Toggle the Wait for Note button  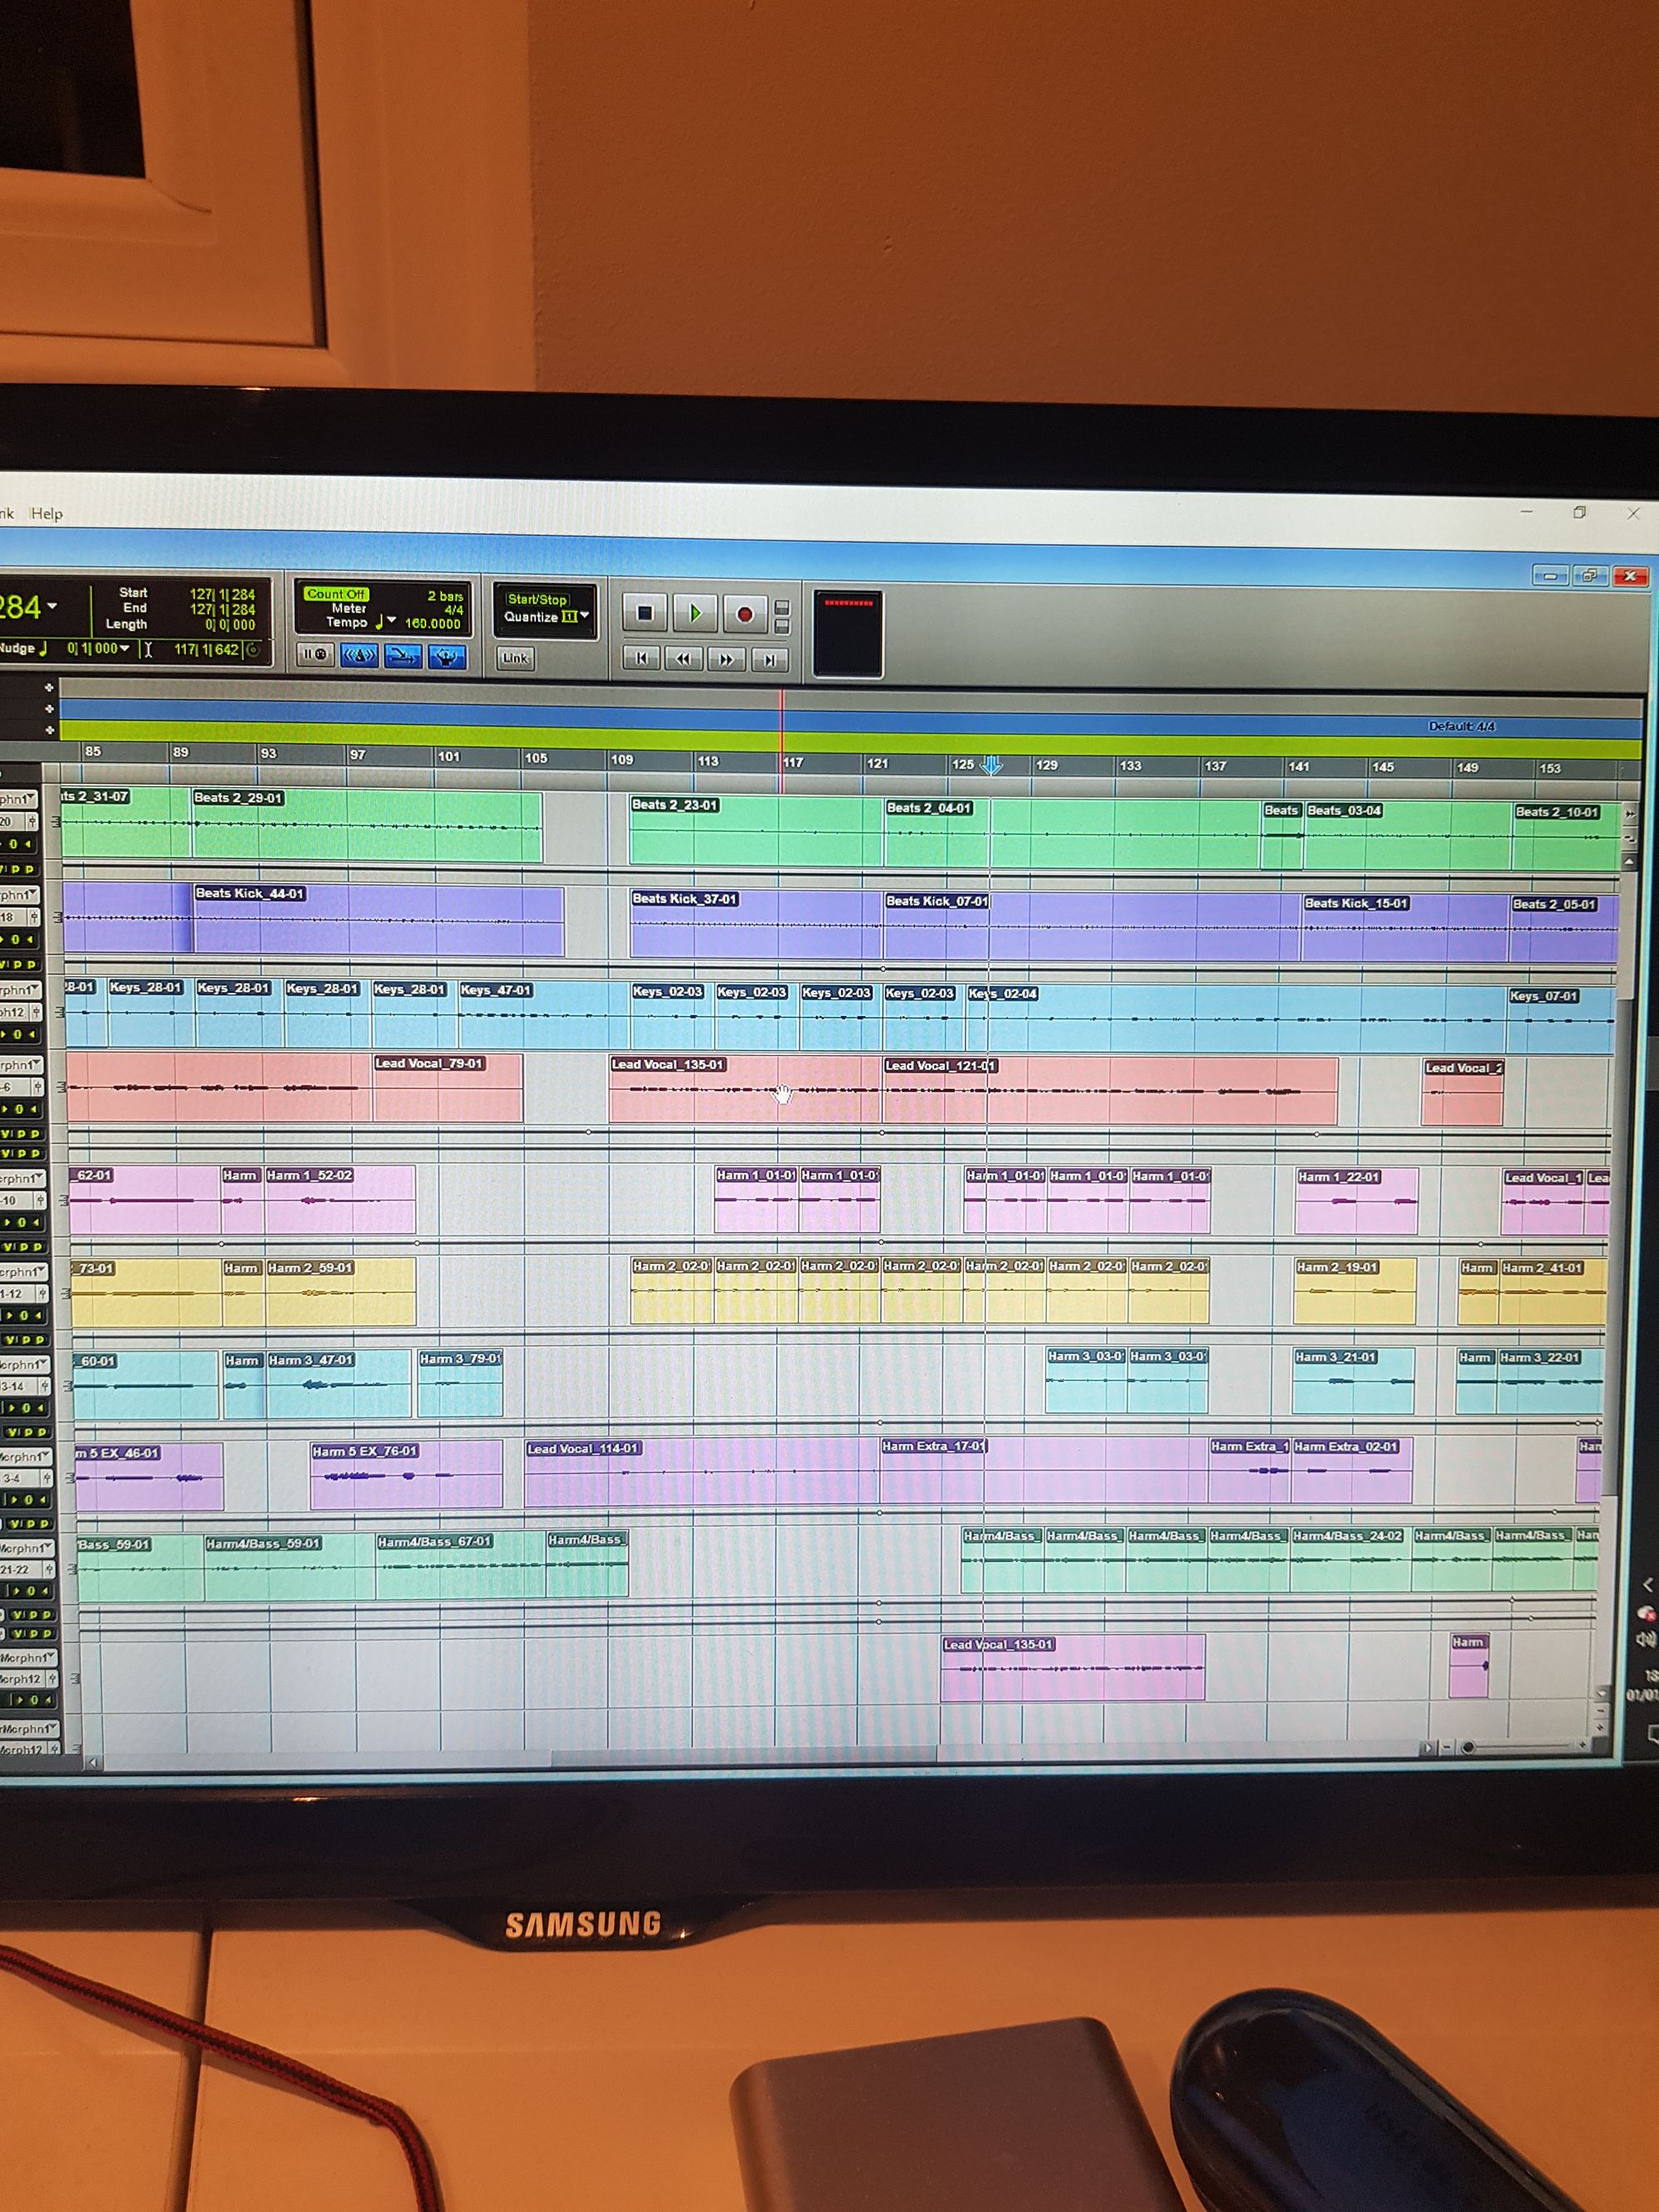point(315,654)
